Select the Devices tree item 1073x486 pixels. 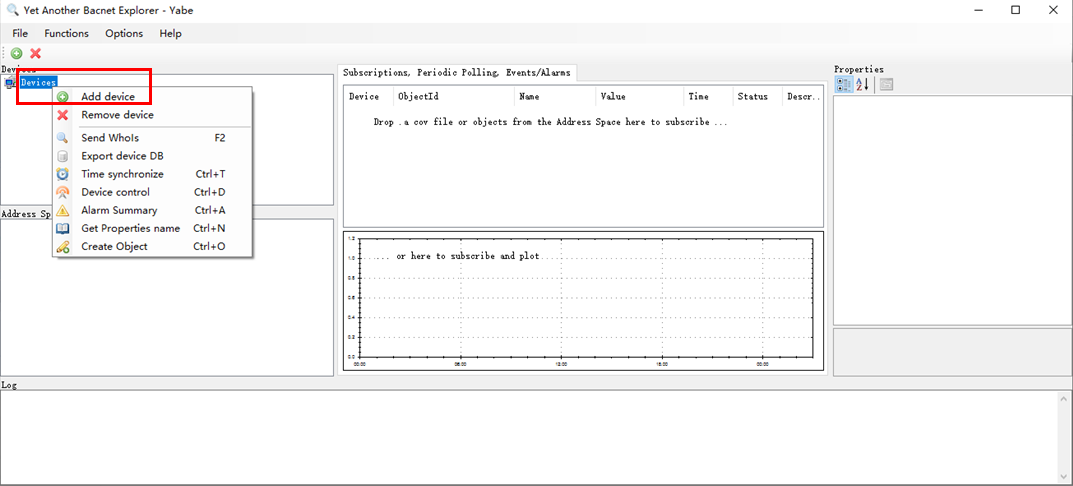pyautogui.click(x=38, y=82)
